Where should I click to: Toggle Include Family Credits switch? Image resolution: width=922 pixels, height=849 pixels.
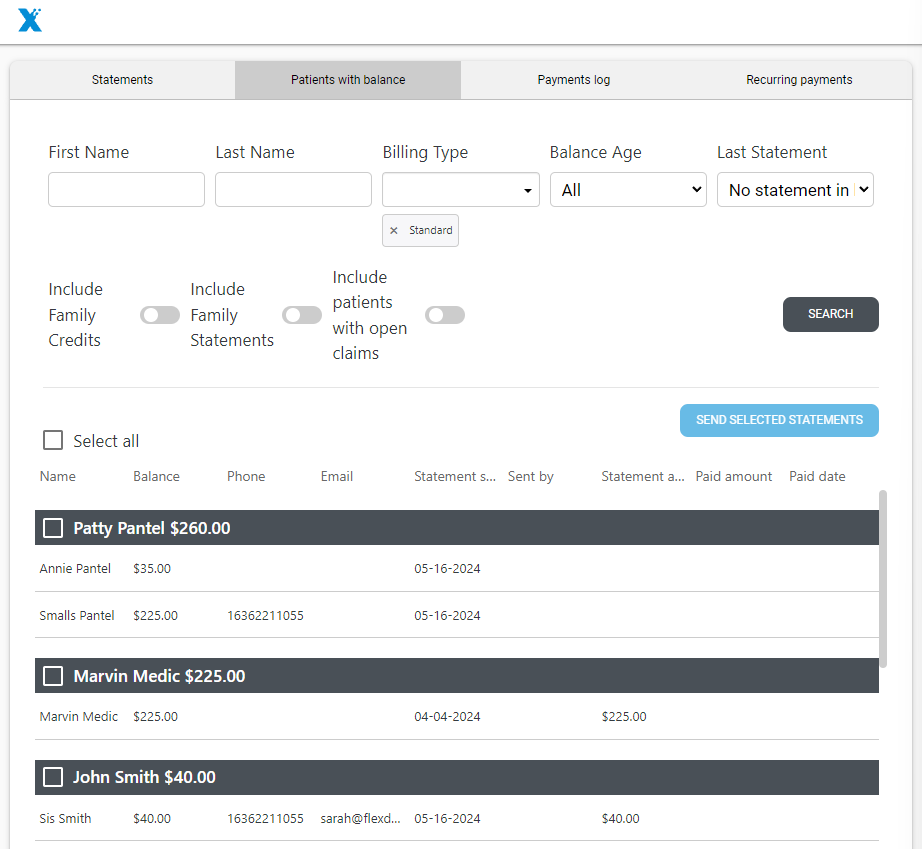coord(160,315)
